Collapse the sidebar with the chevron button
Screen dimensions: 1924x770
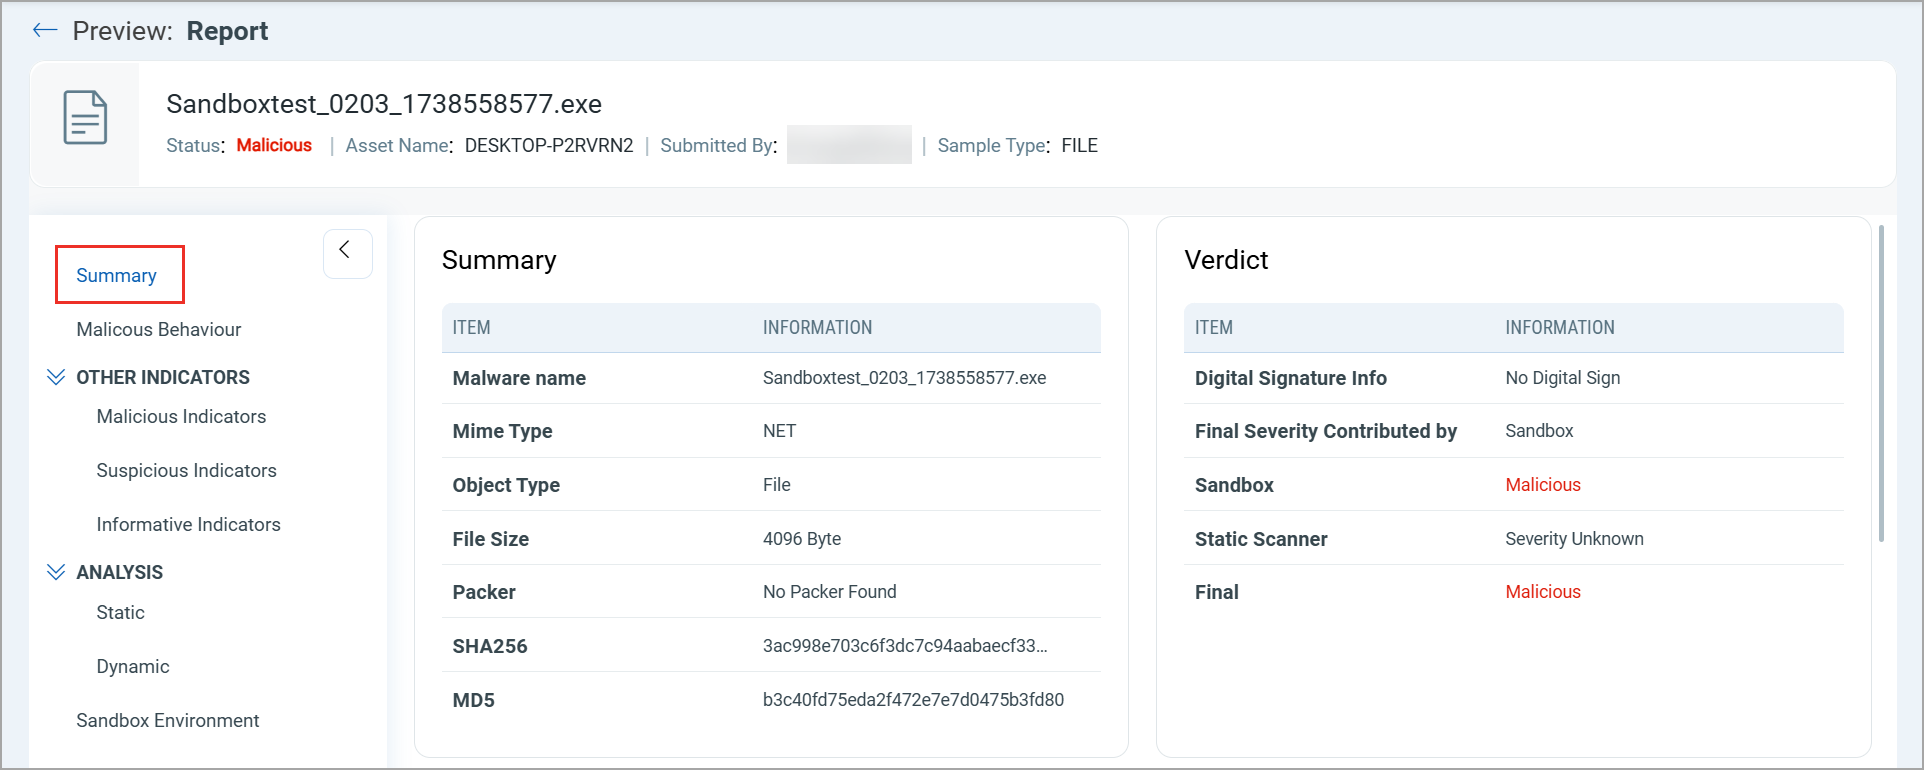click(x=347, y=253)
